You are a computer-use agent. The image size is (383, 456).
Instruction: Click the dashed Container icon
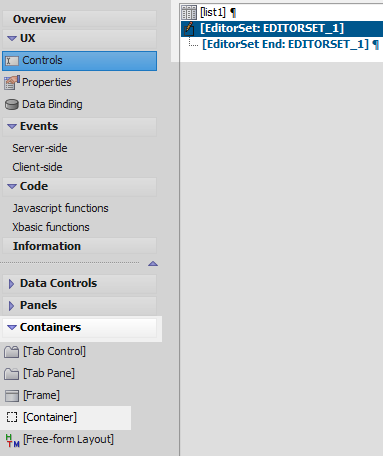point(12,417)
